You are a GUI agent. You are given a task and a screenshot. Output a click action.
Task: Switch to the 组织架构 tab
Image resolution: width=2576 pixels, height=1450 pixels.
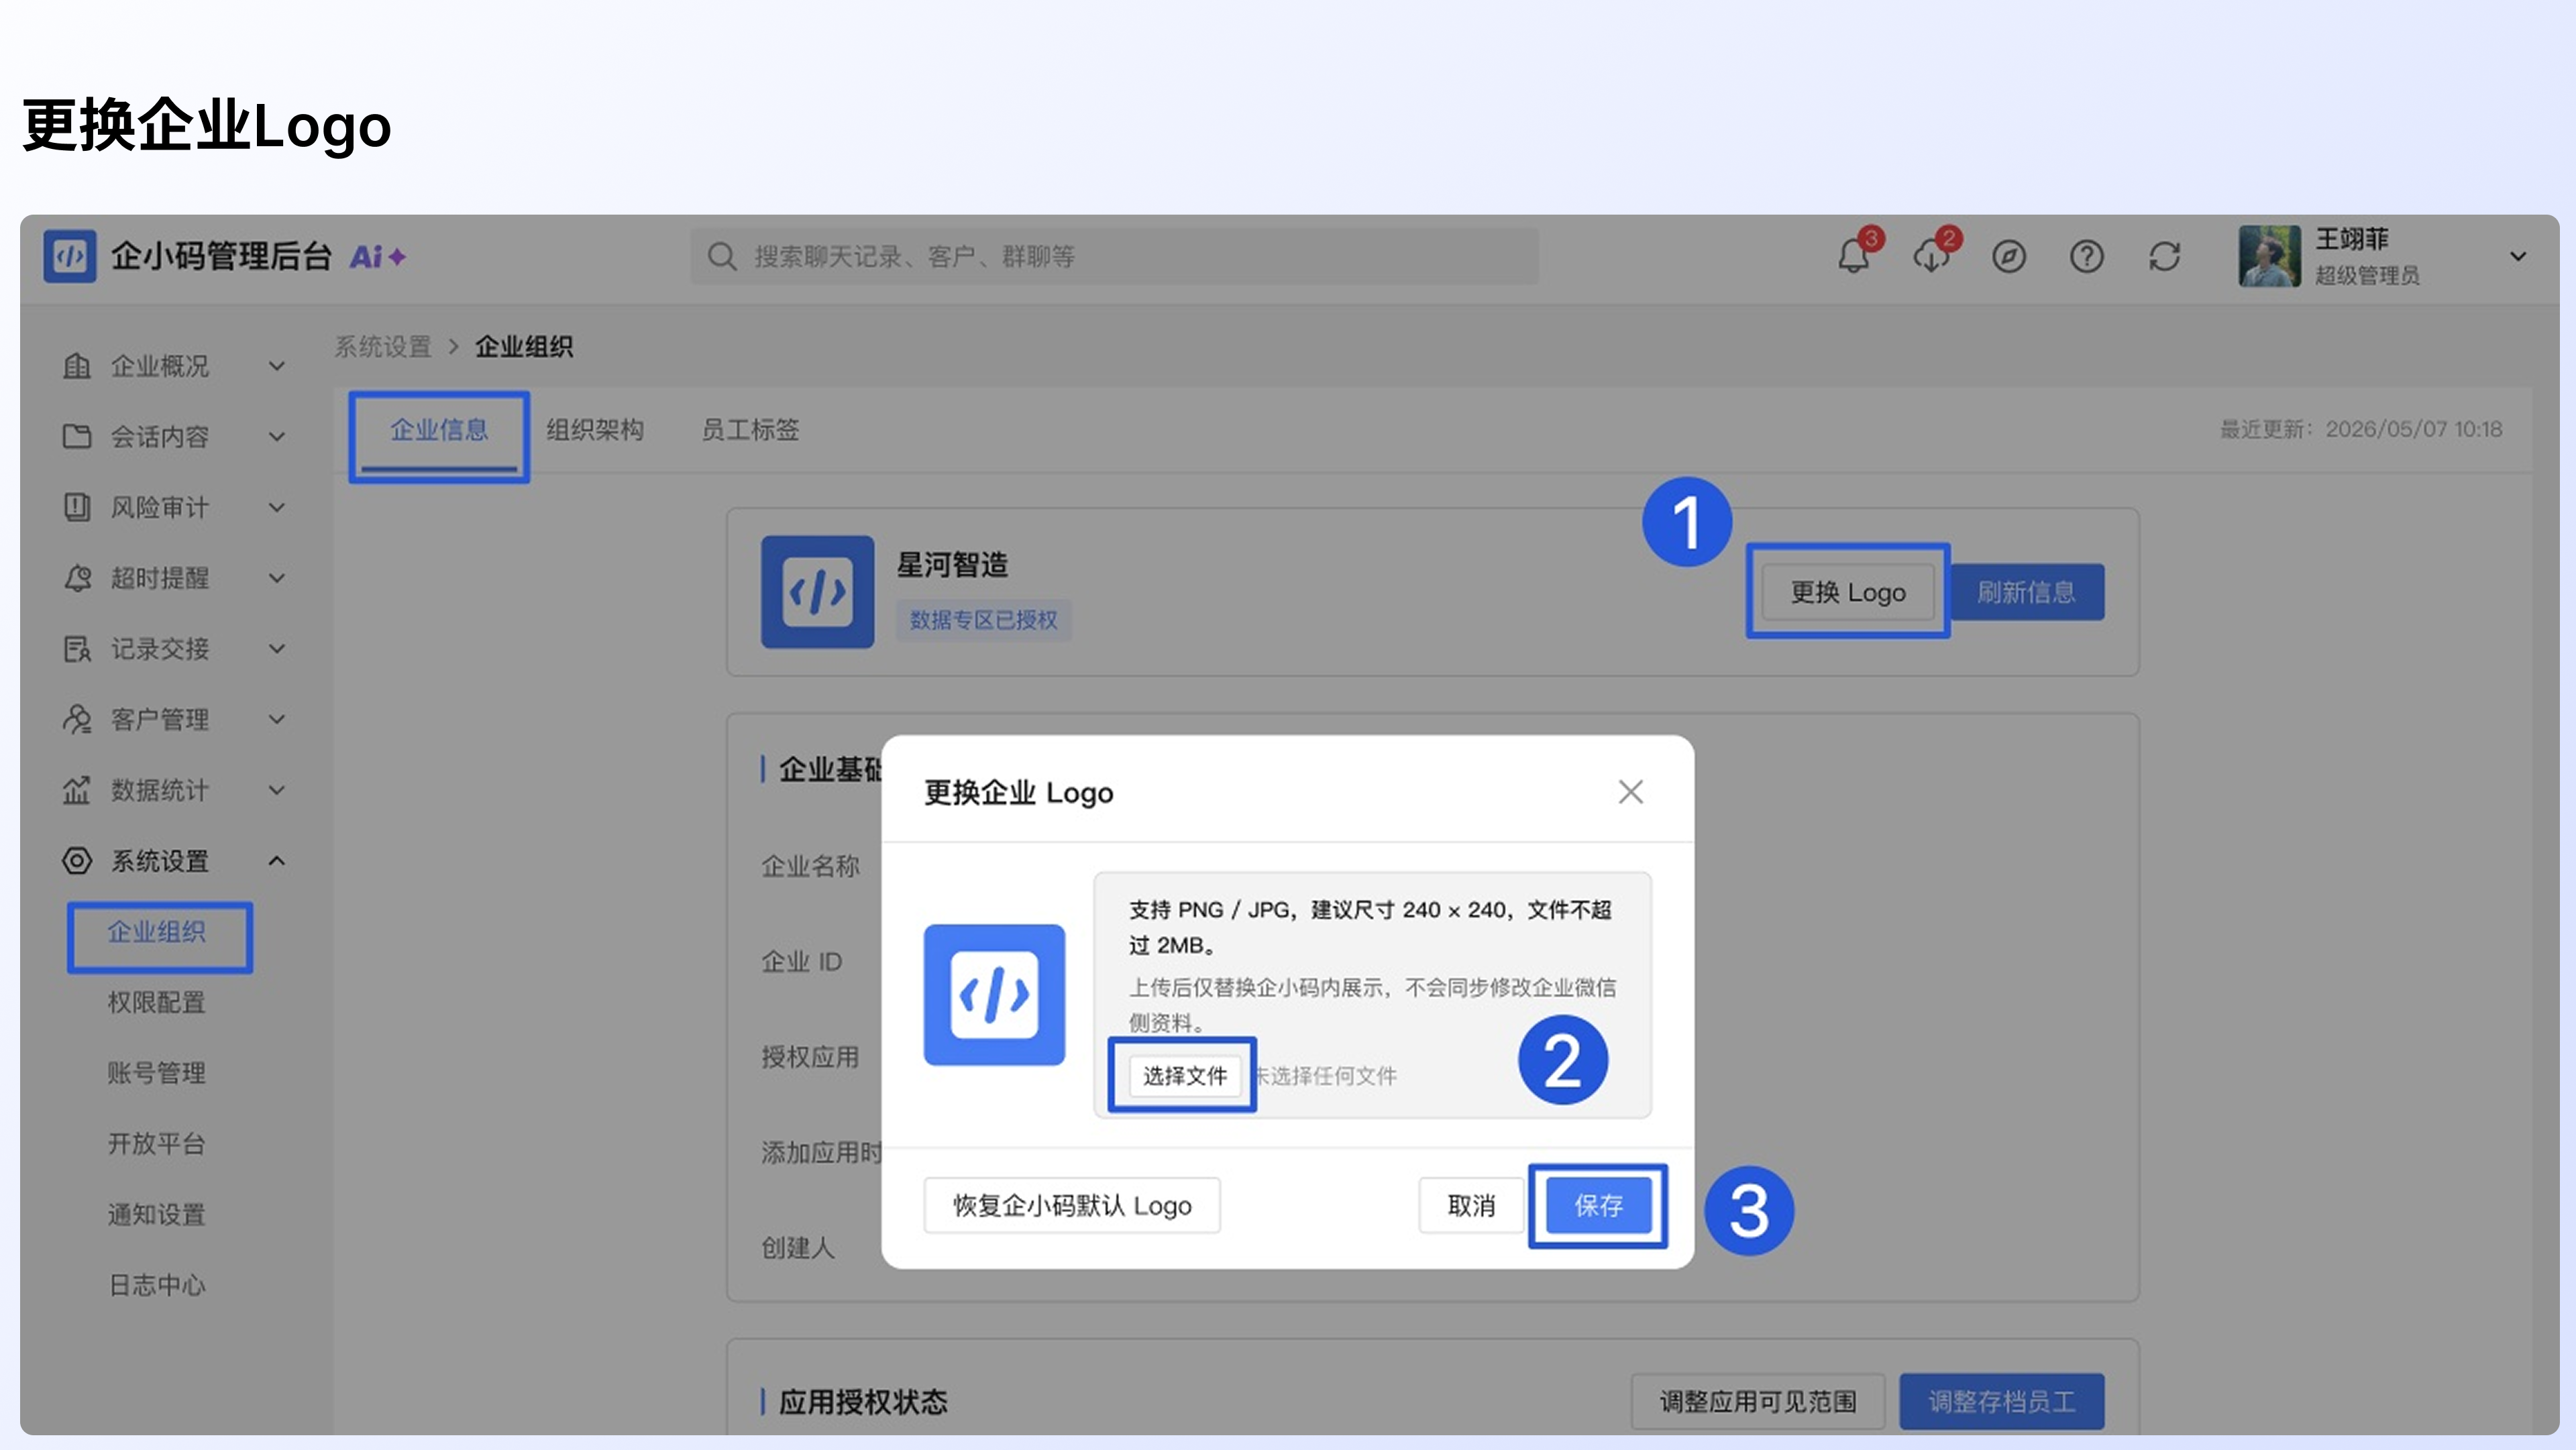595,430
